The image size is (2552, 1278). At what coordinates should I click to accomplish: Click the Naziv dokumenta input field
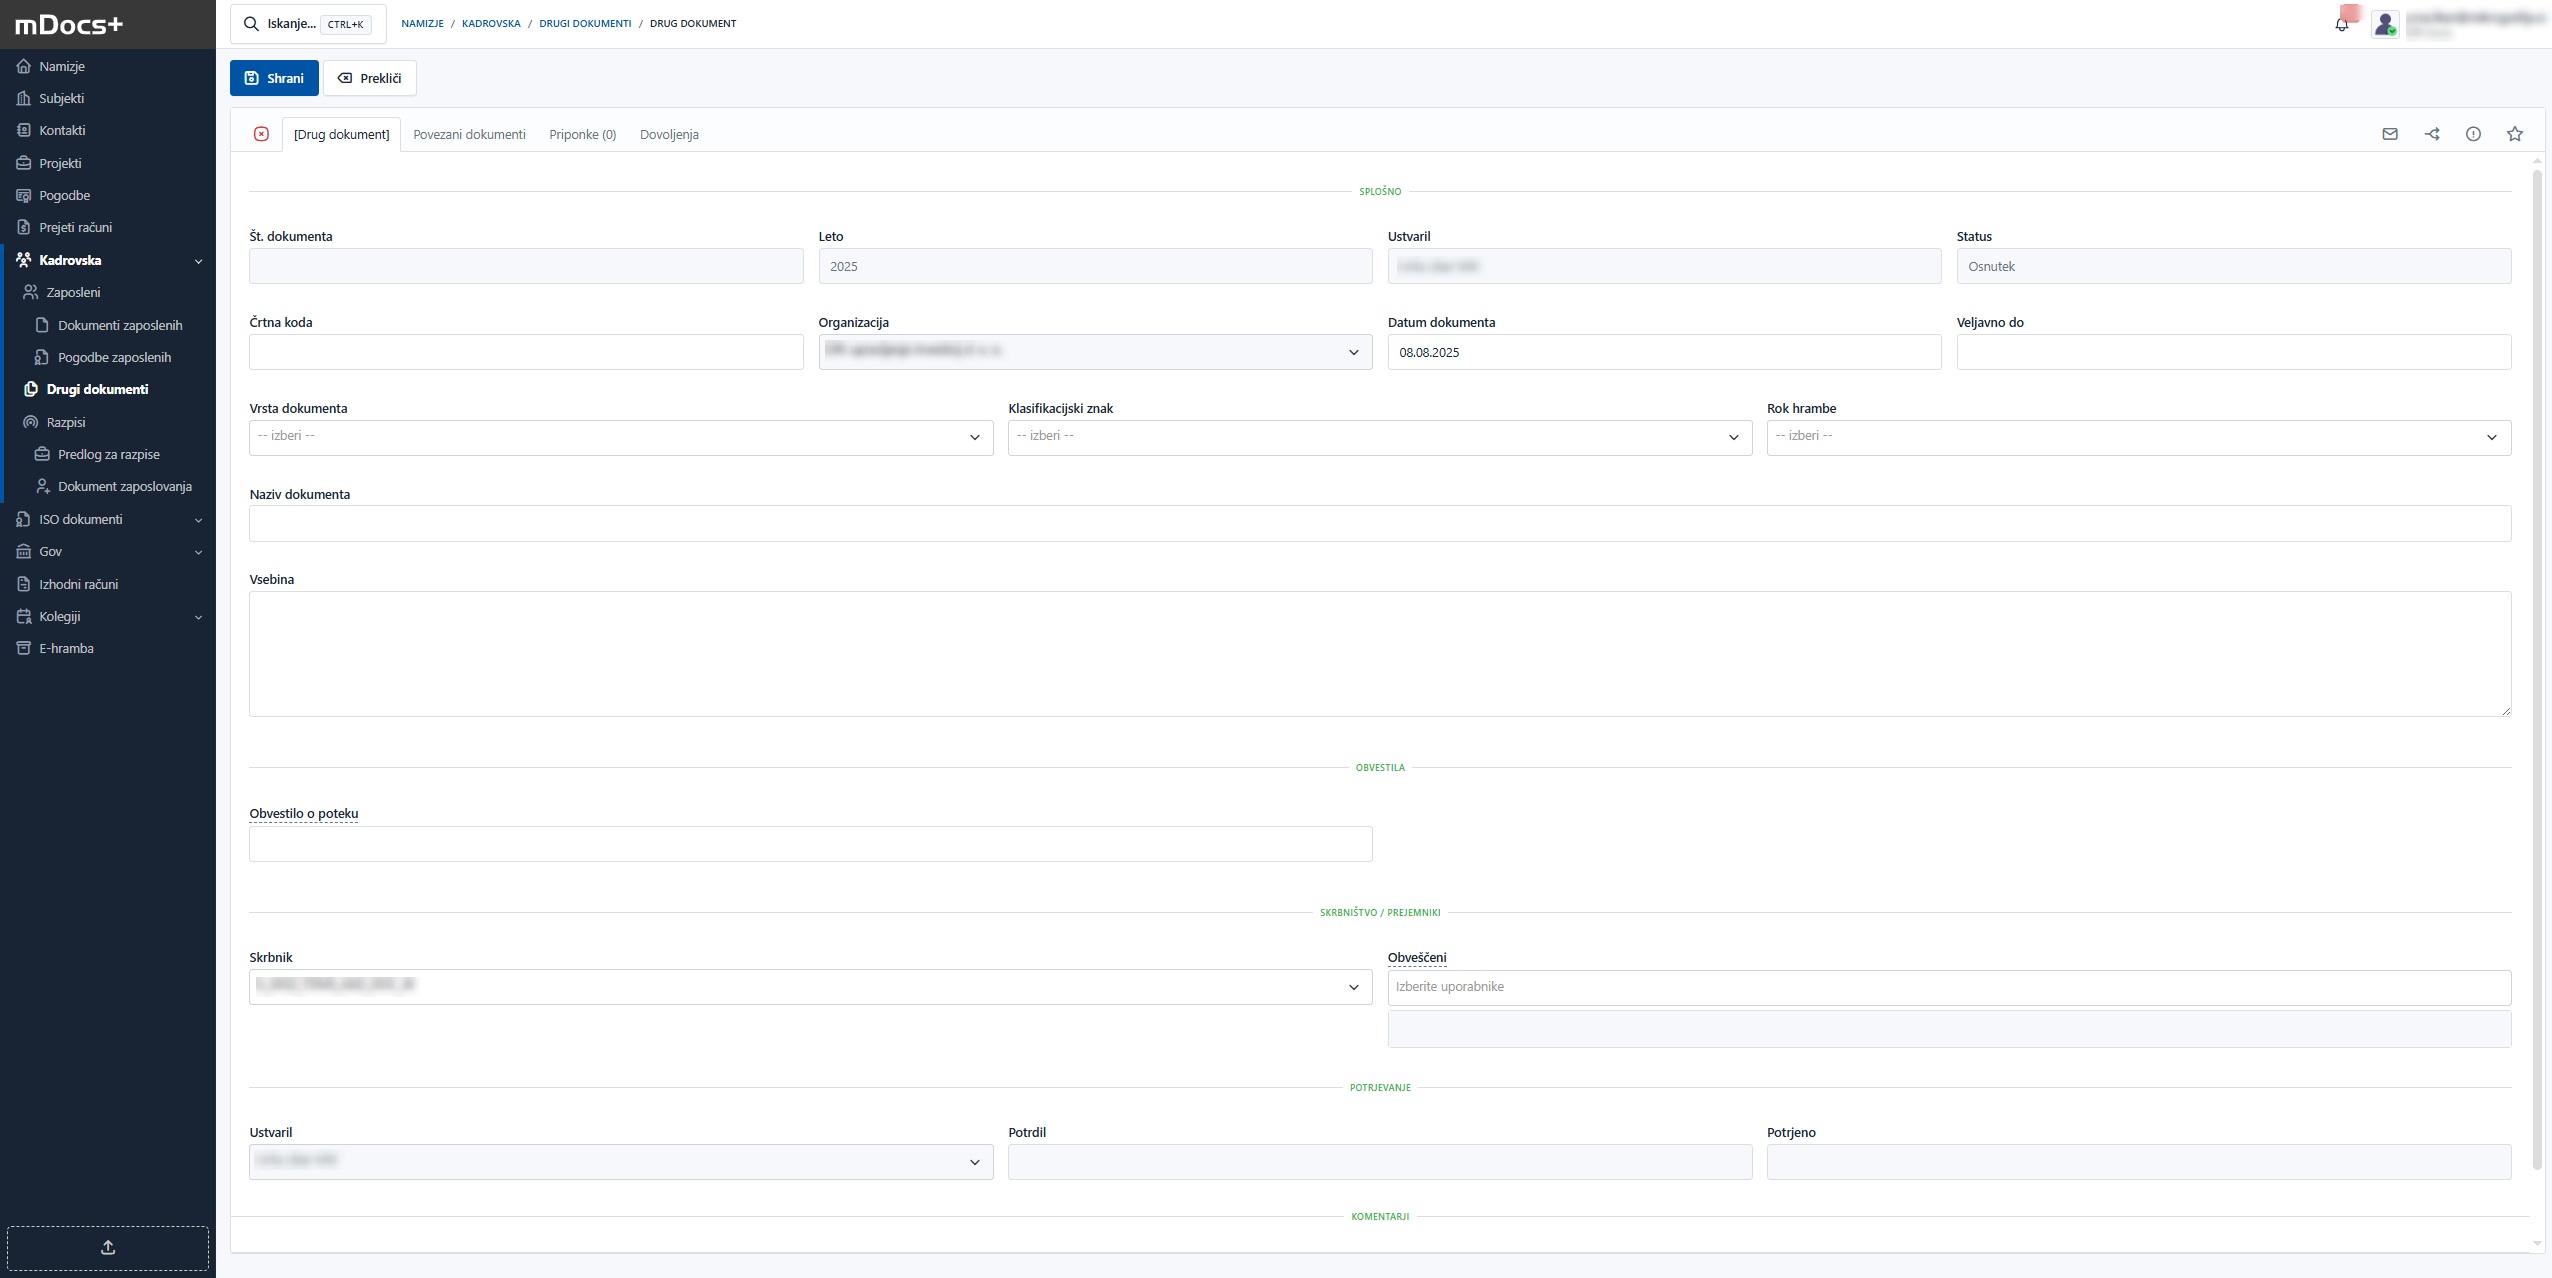[x=1379, y=523]
